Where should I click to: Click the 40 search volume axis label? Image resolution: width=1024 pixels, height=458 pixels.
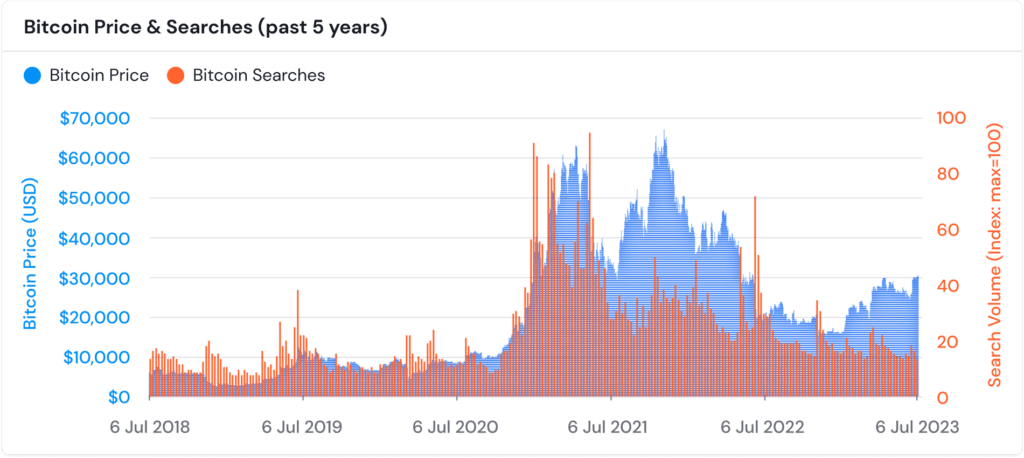pyautogui.click(x=946, y=286)
